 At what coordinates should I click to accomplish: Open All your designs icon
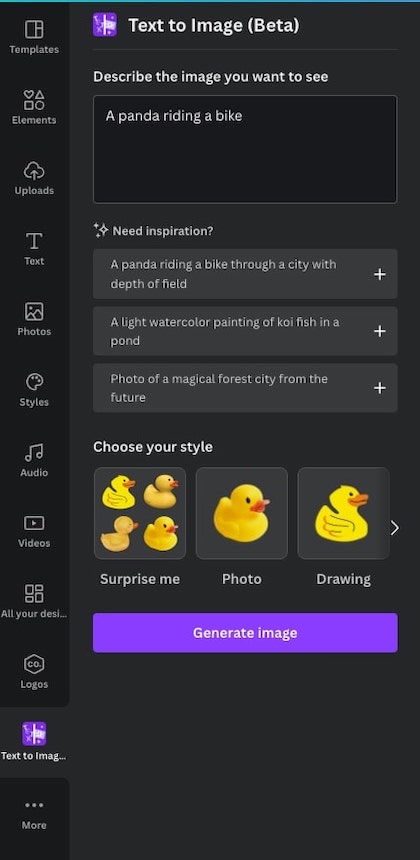click(34, 593)
